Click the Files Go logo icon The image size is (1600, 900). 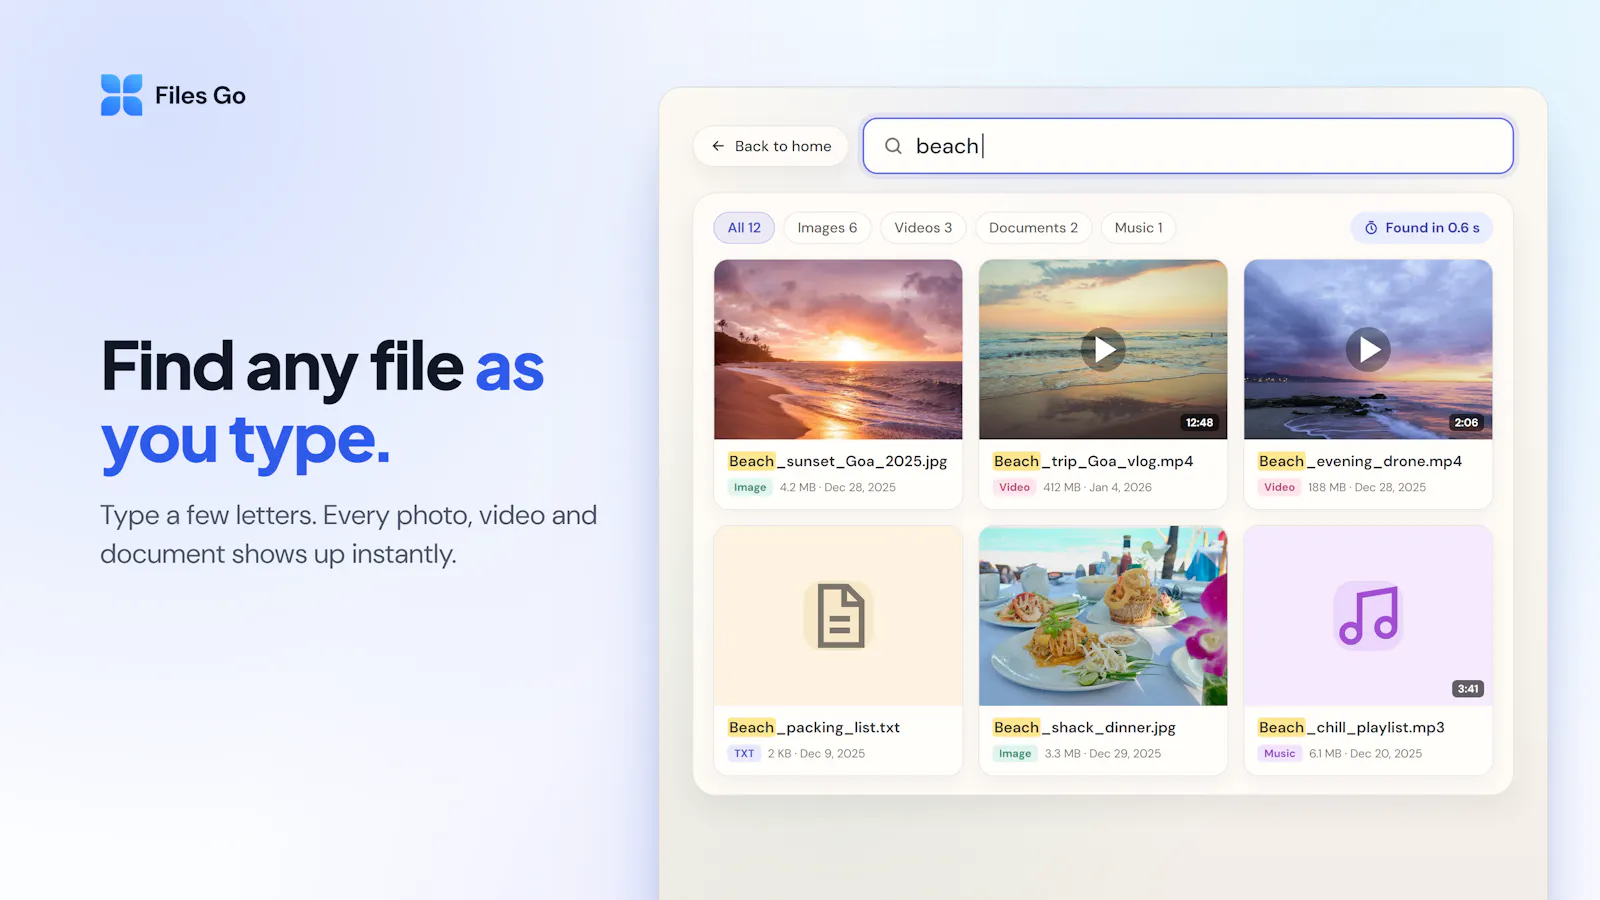pyautogui.click(x=122, y=95)
